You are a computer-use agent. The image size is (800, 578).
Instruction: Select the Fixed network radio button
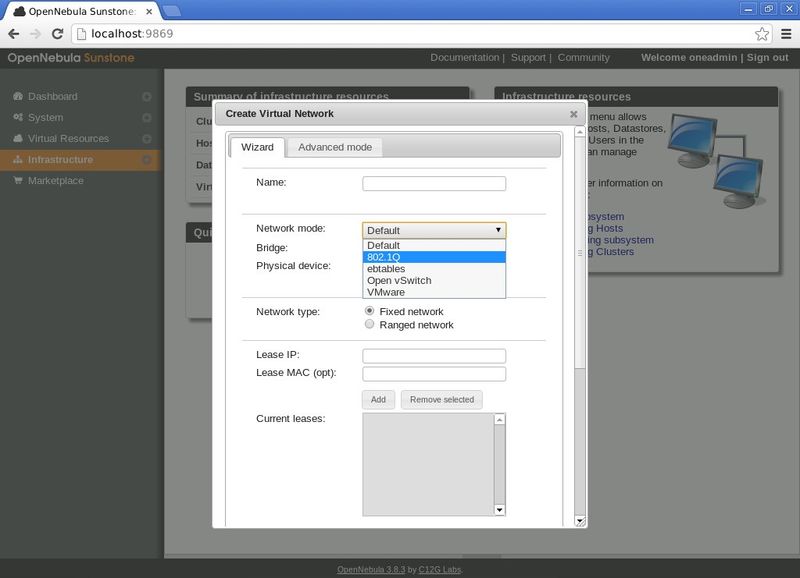coord(369,311)
